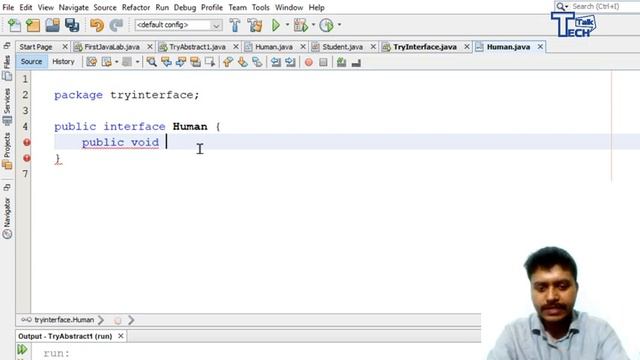This screenshot has height=360, width=640.
Task: Click the Stop Macro Recording square icon
Action: [x=323, y=62]
